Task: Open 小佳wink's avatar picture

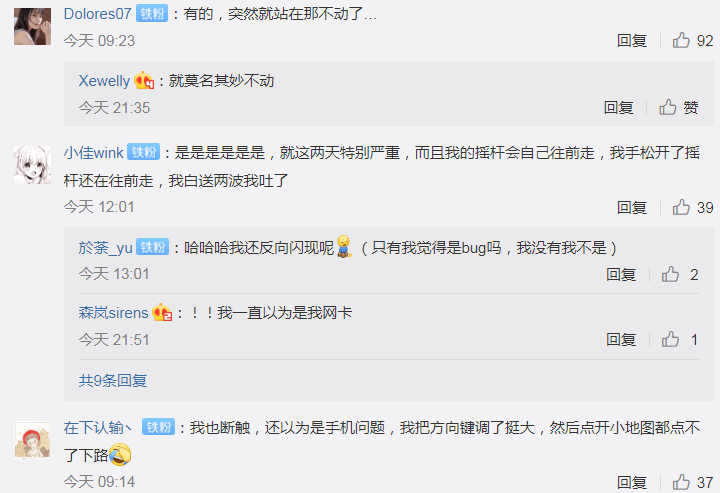Action: pyautogui.click(x=32, y=165)
